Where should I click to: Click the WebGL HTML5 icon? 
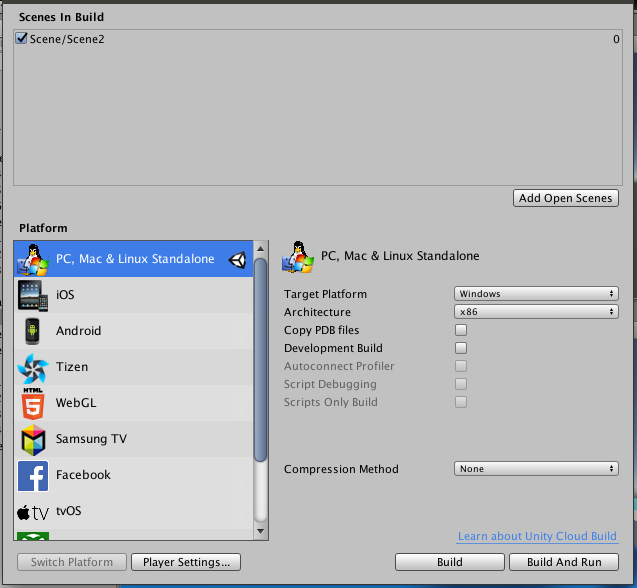tap(33, 403)
